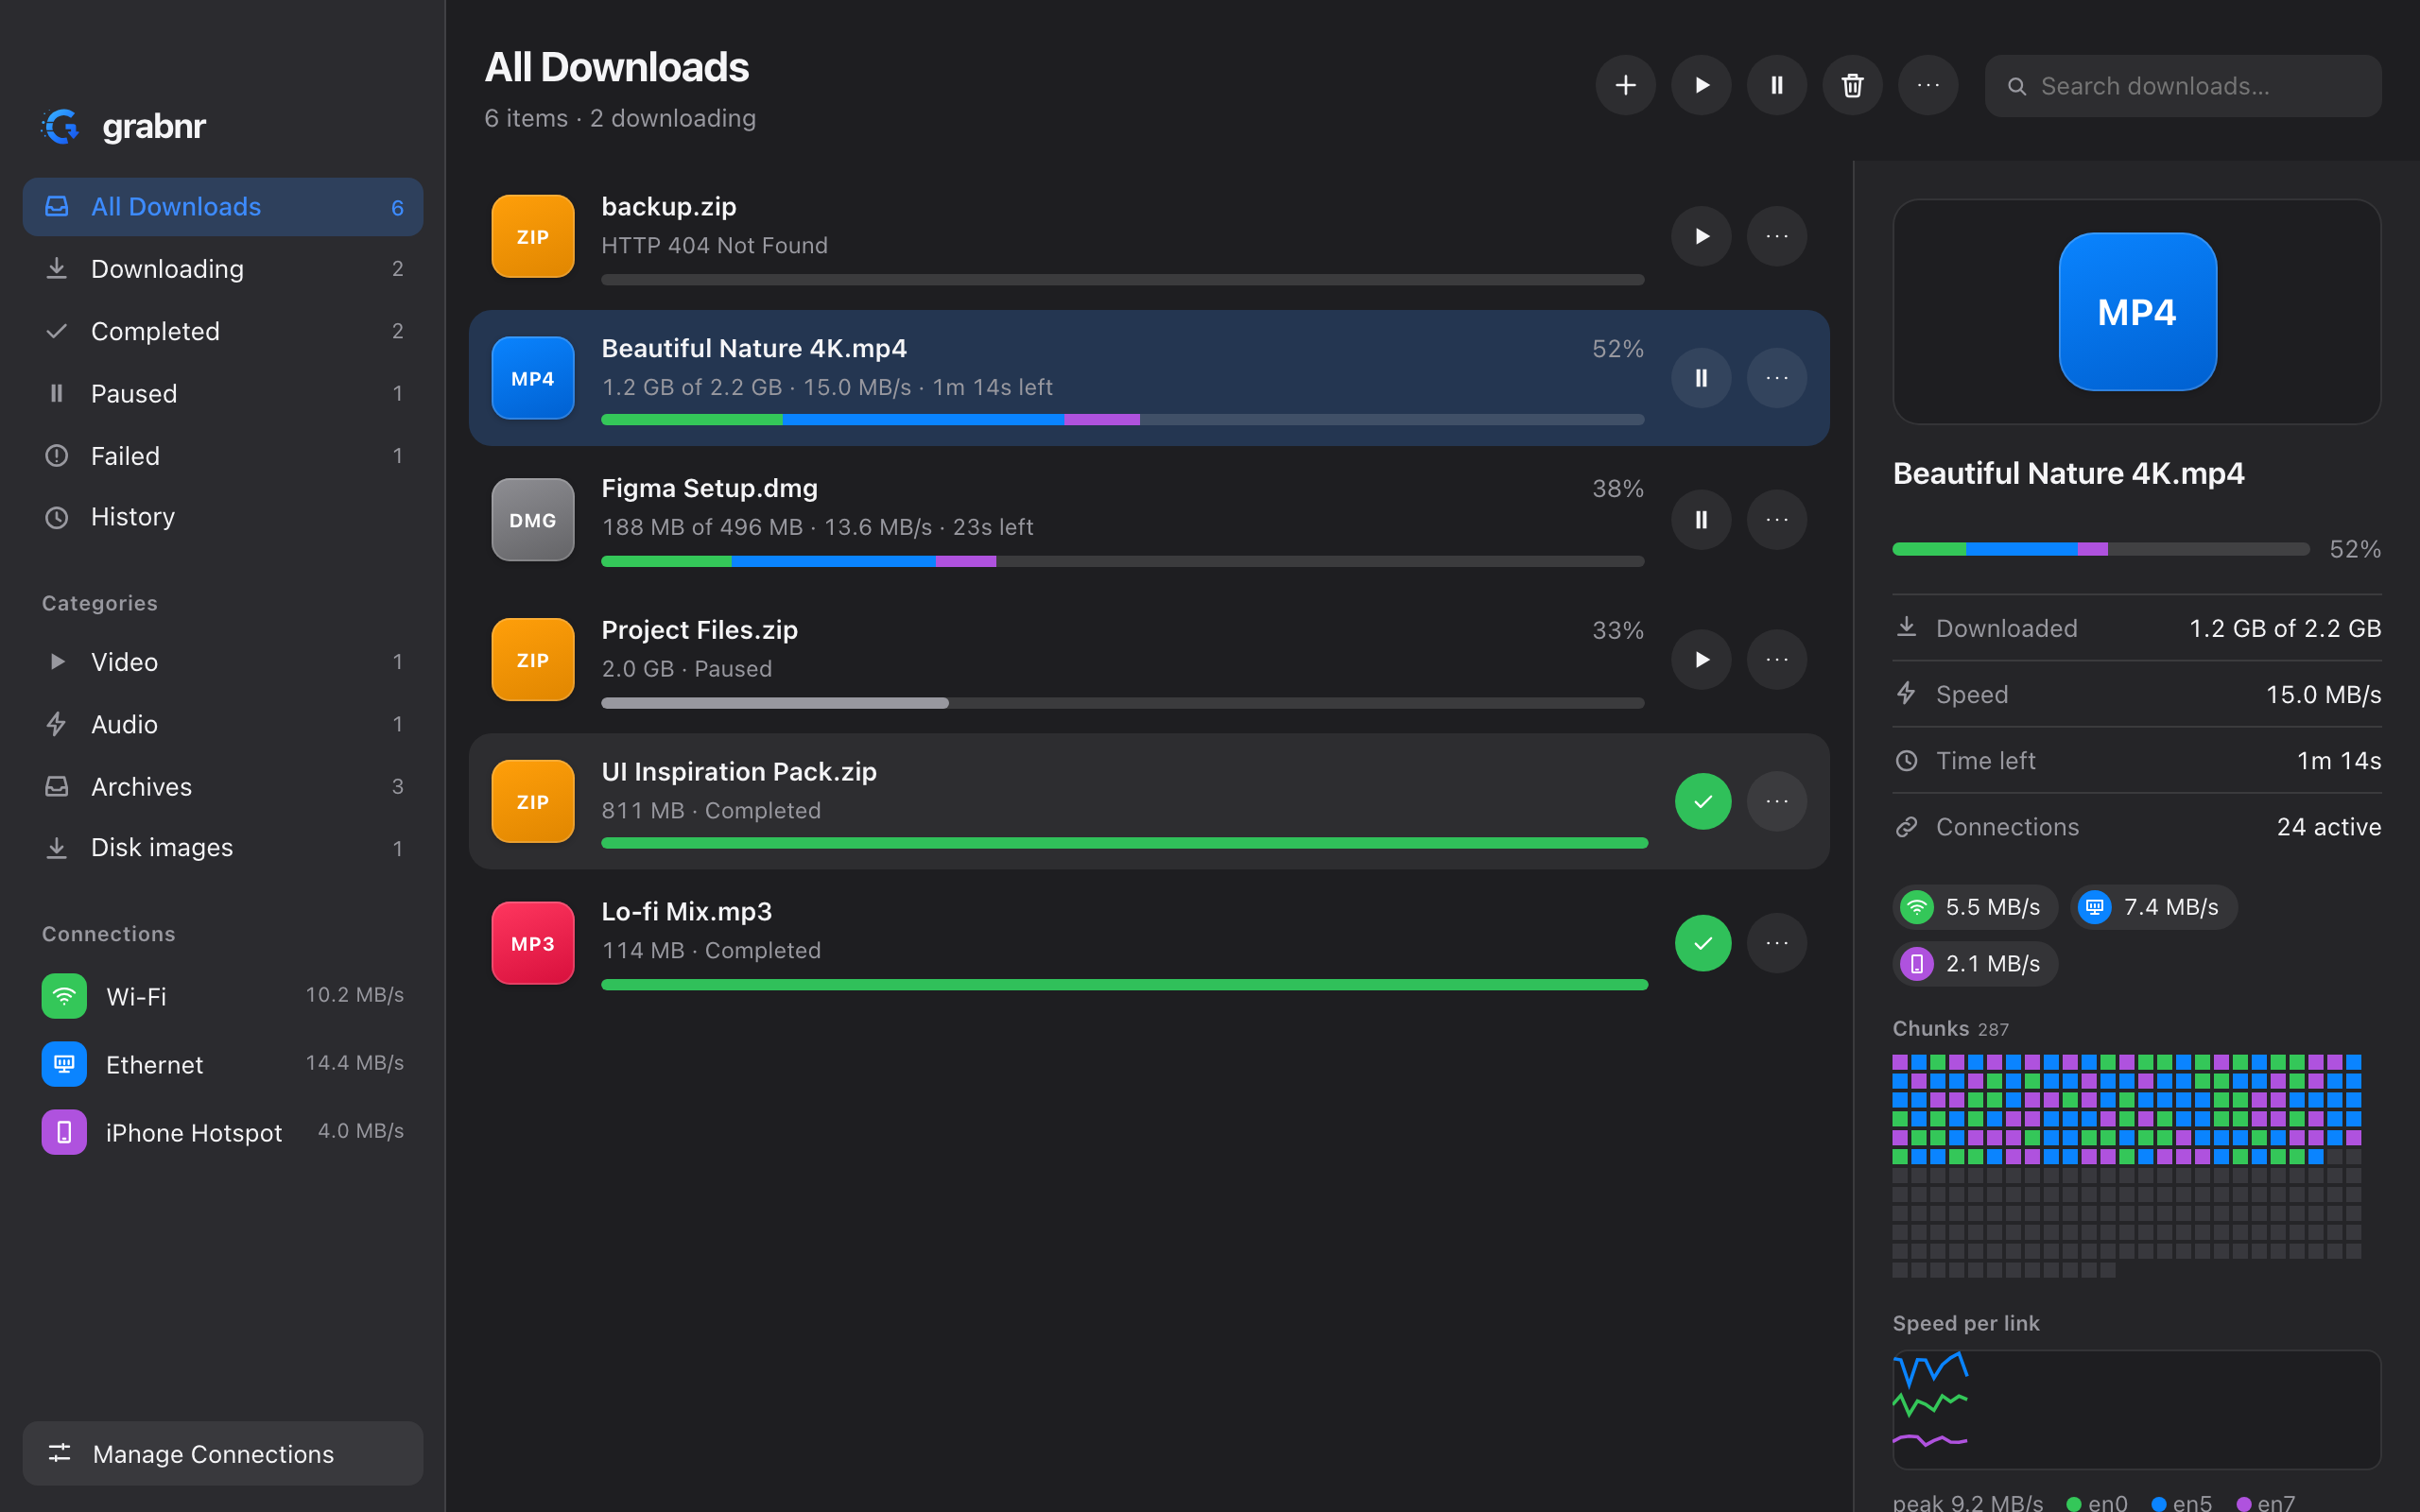Viewport: 2420px width, 1512px height.
Task: Click the 7.4 MB/s Ethernet speed chip
Action: click(2153, 907)
